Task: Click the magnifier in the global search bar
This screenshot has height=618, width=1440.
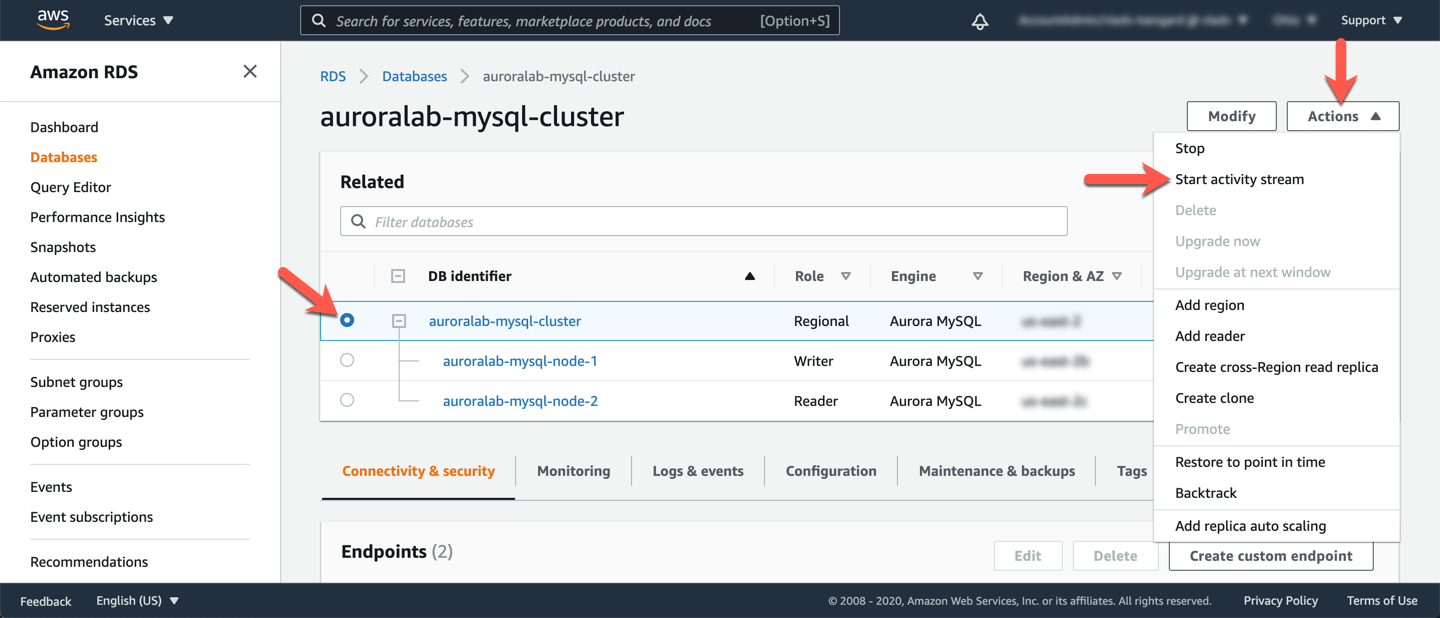Action: point(318,20)
